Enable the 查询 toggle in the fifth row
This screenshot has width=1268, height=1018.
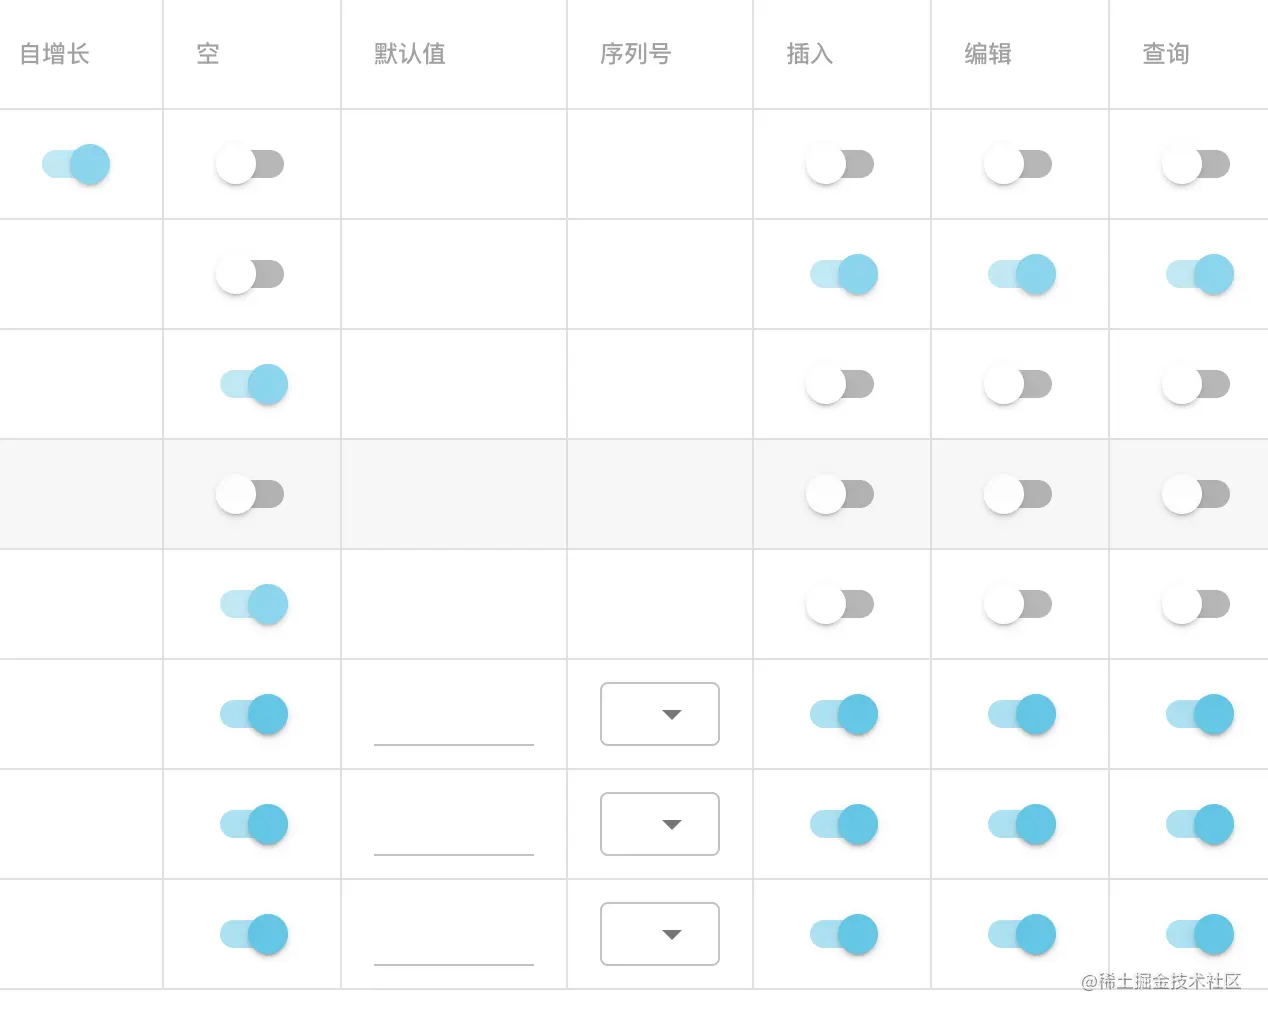tap(1196, 604)
